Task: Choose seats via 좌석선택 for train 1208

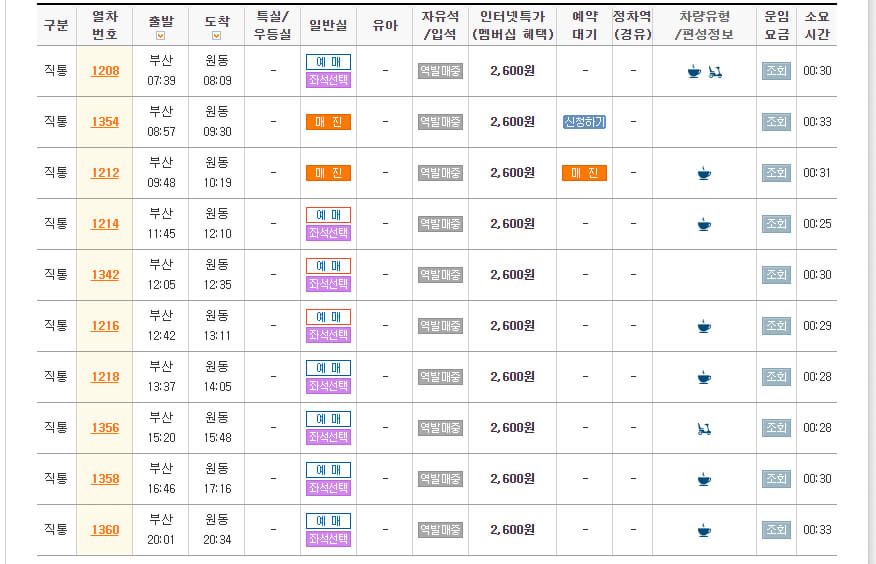Action: tap(328, 80)
